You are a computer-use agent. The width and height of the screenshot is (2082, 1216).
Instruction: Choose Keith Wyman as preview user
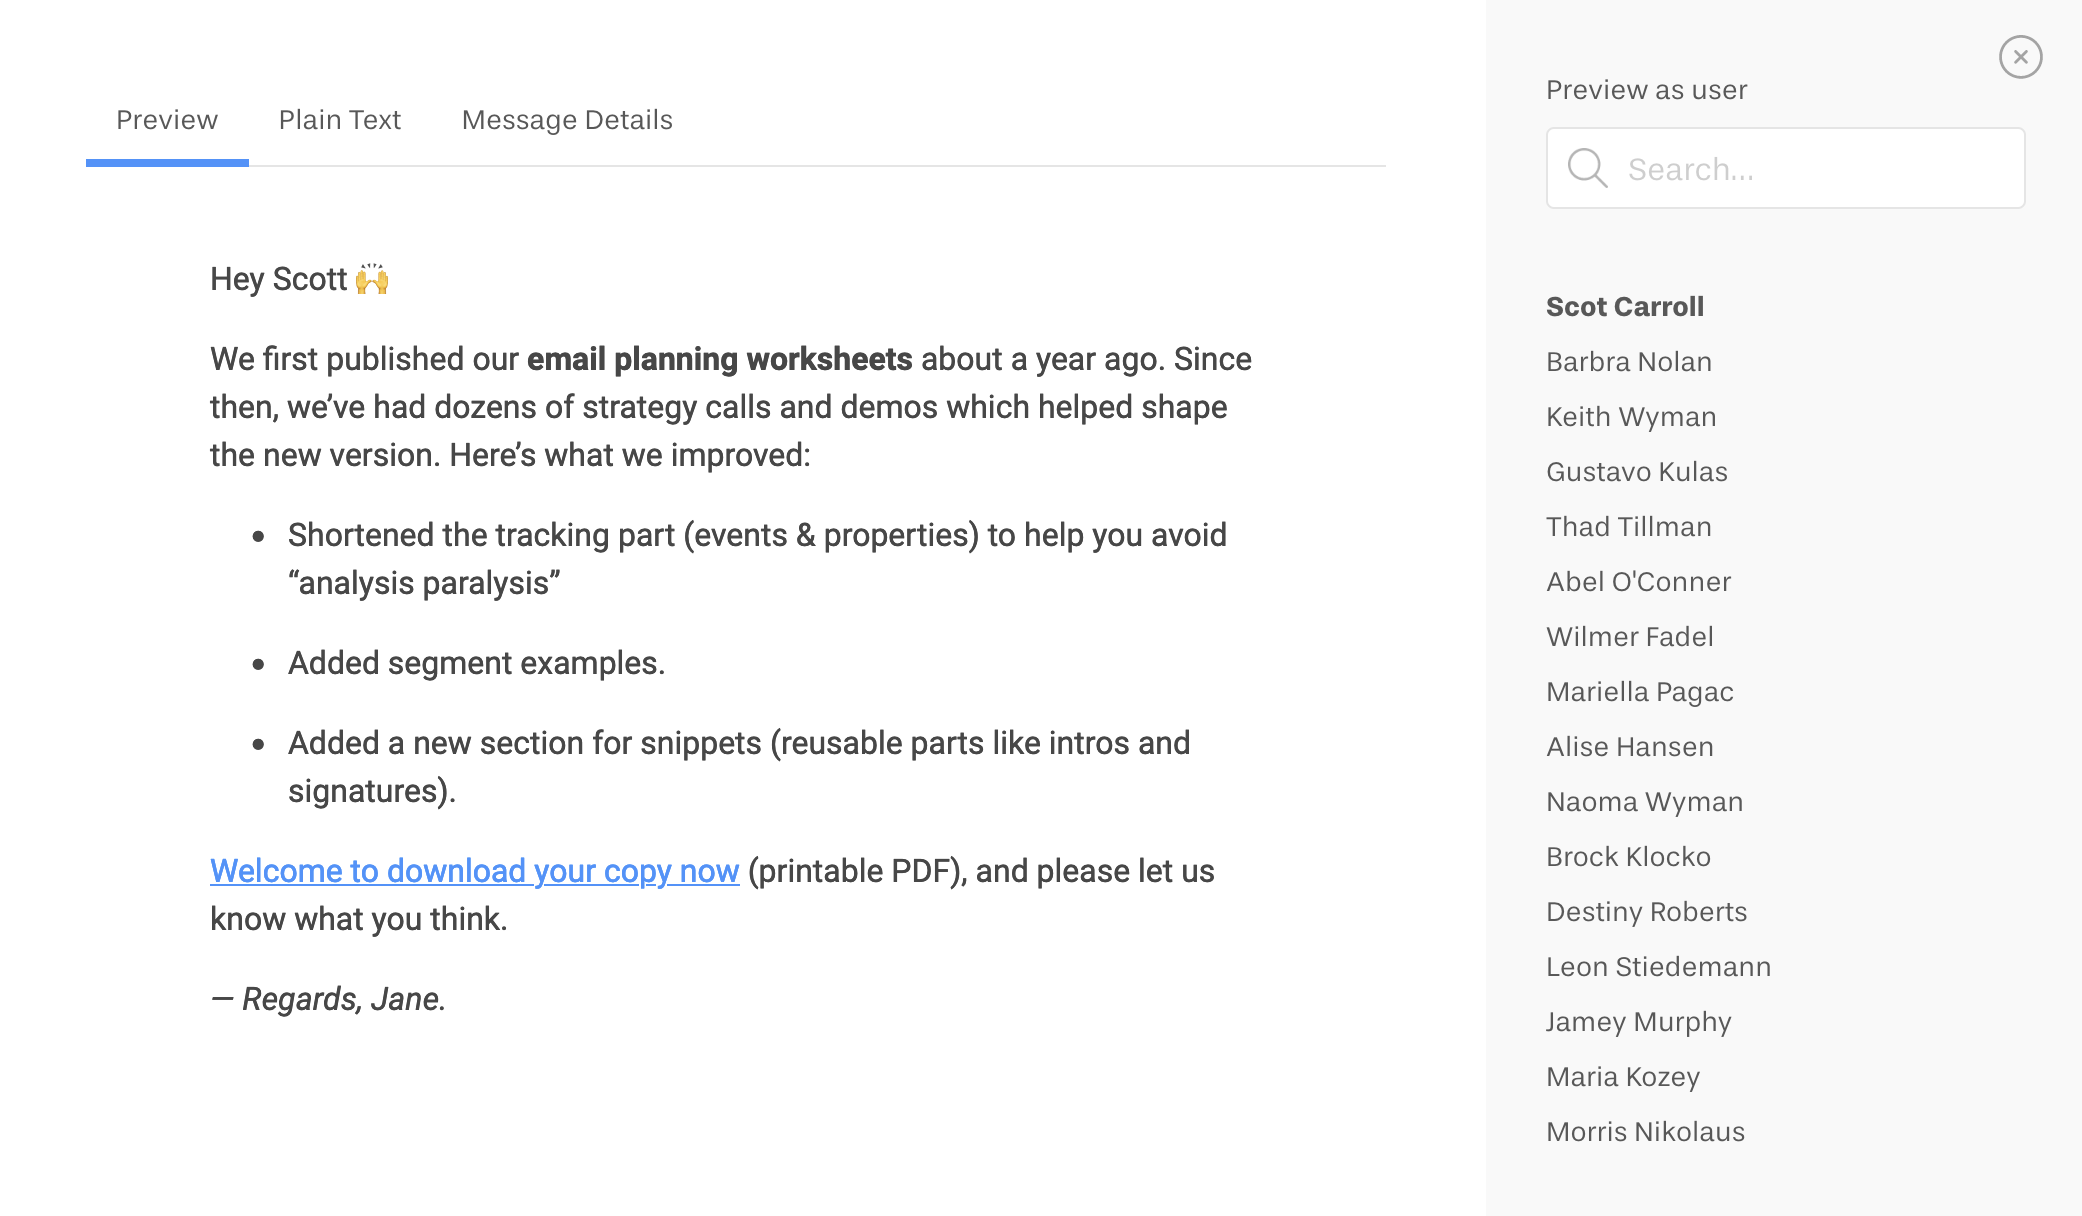(1631, 417)
